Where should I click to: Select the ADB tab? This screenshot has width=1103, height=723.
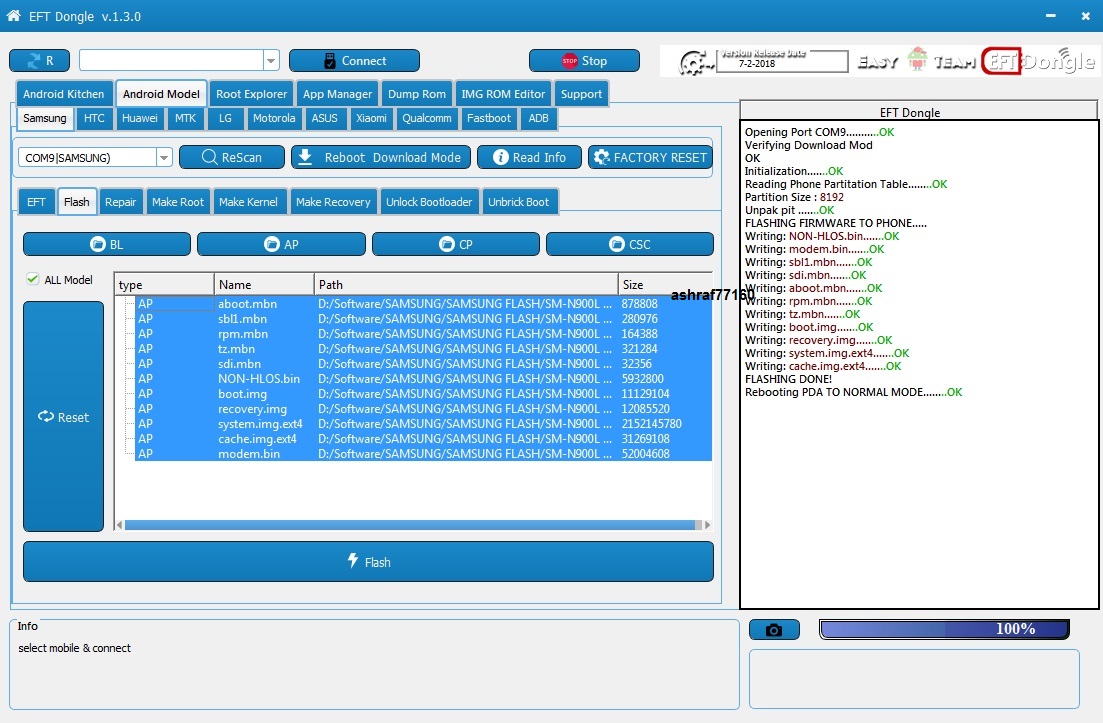[538, 118]
